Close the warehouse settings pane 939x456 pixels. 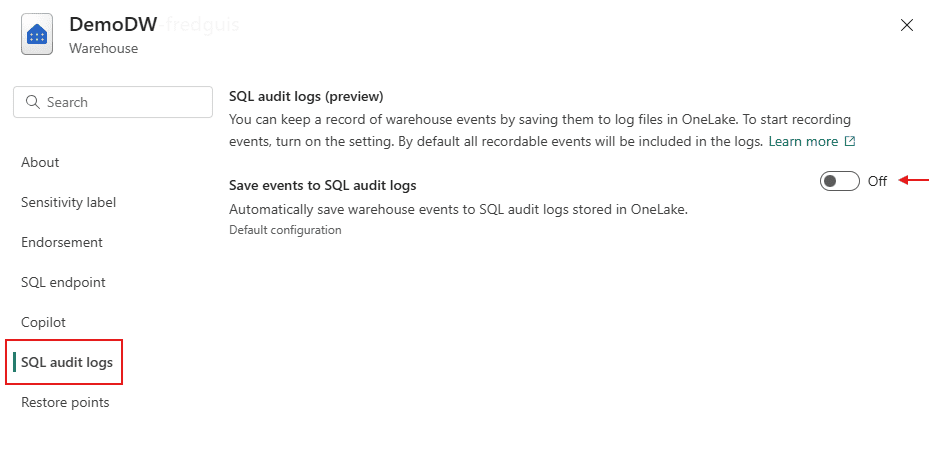tap(907, 26)
